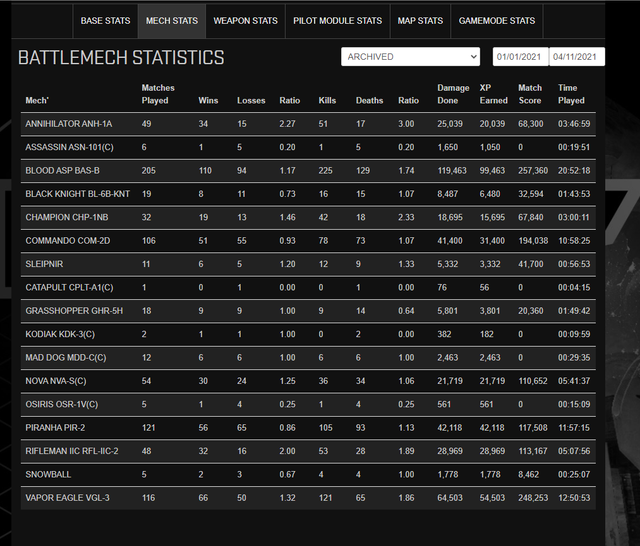The image size is (640, 546).
Task: Click CATAPULT CPLT-A1(C) mech name
Action: 69,288
